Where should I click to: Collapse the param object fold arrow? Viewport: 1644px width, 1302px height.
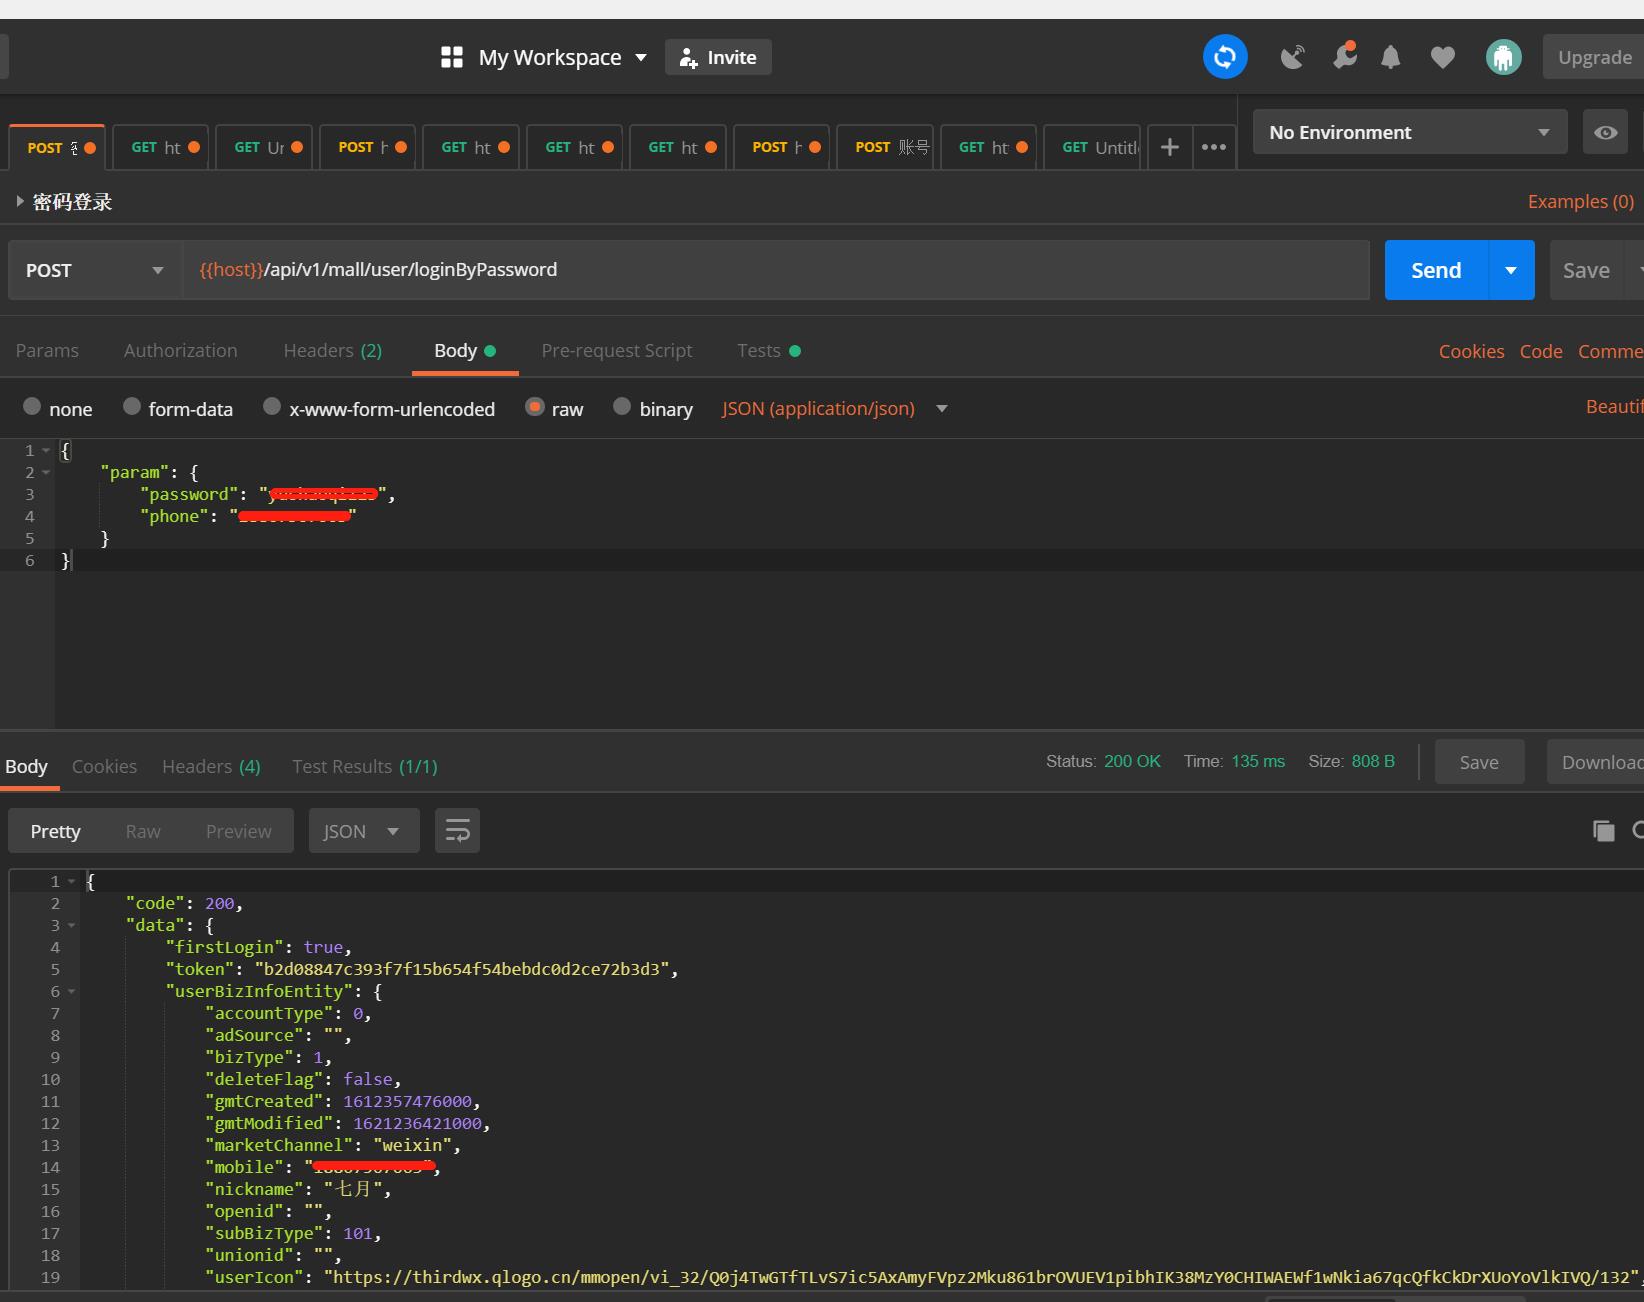pos(46,473)
